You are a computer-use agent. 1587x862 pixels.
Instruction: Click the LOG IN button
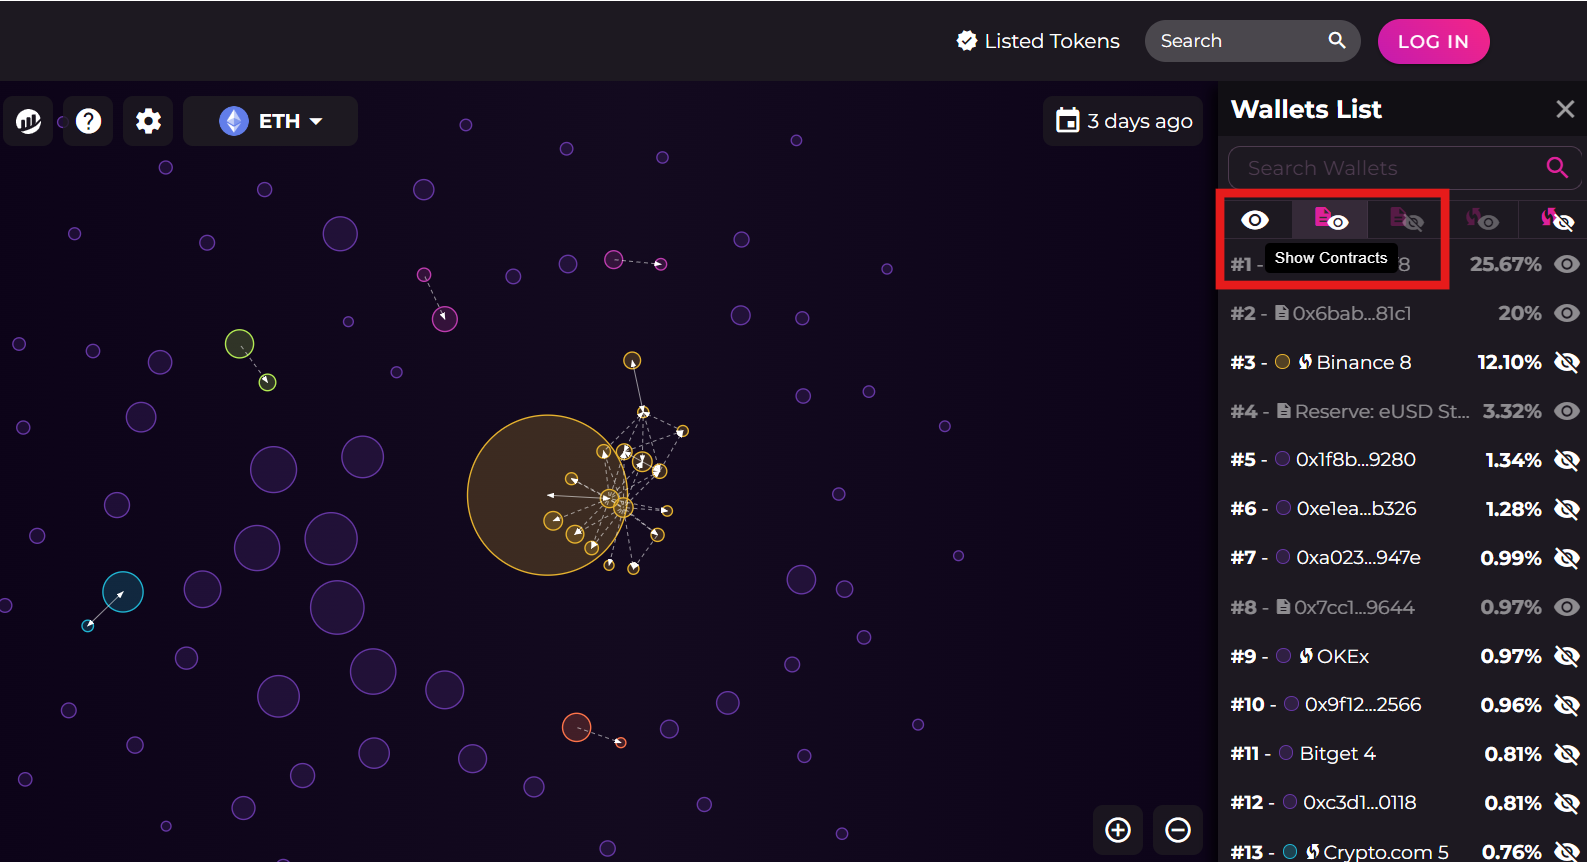point(1433,41)
